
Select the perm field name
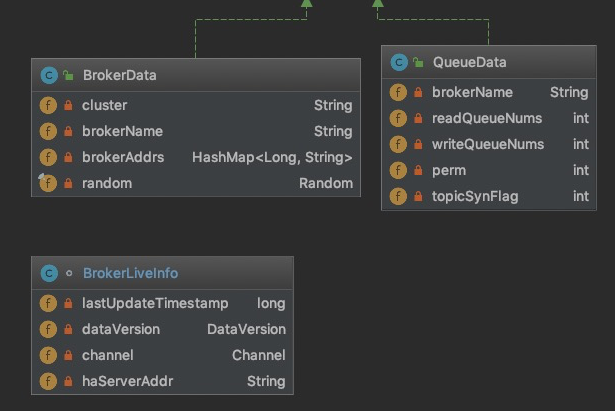click(449, 171)
